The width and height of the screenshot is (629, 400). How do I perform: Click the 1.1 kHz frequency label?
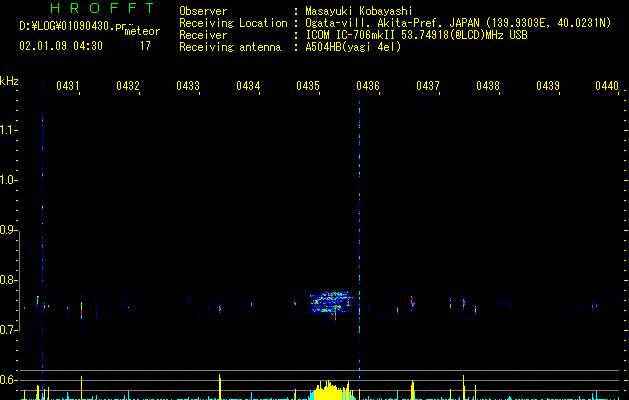pyautogui.click(x=8, y=130)
